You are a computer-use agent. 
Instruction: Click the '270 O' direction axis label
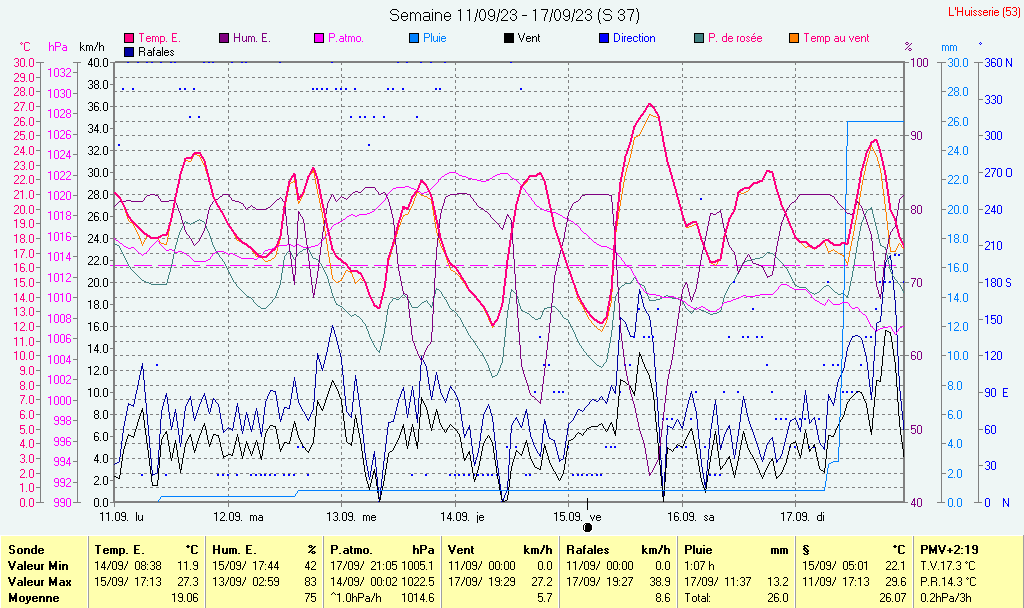point(999,173)
